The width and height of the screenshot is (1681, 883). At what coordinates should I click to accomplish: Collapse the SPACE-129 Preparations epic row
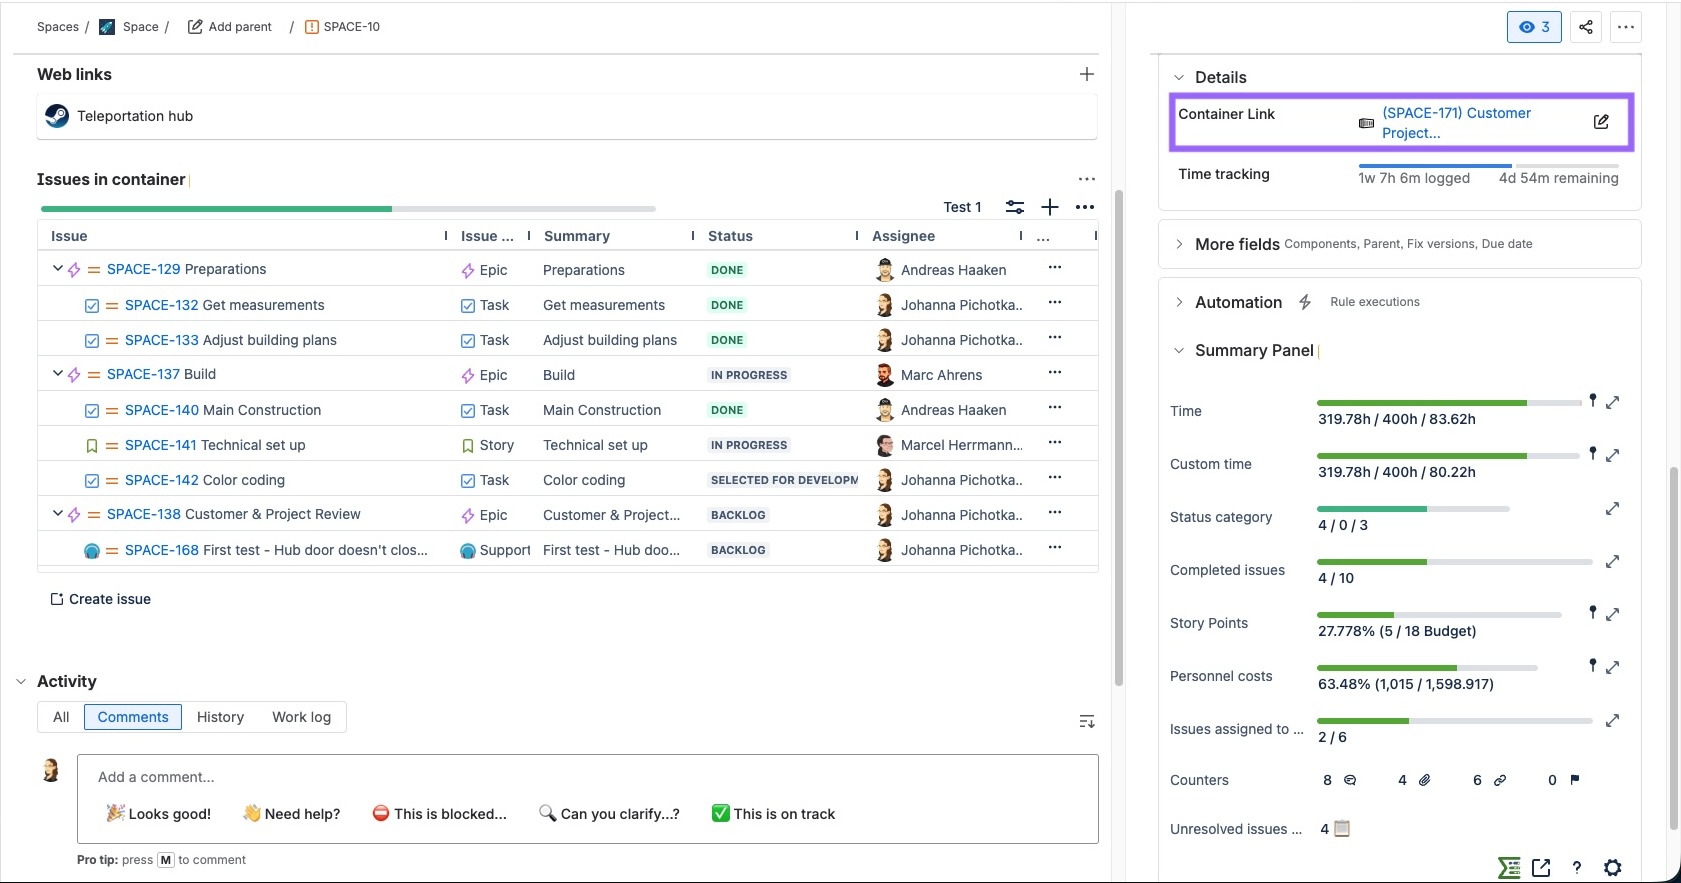coord(58,269)
